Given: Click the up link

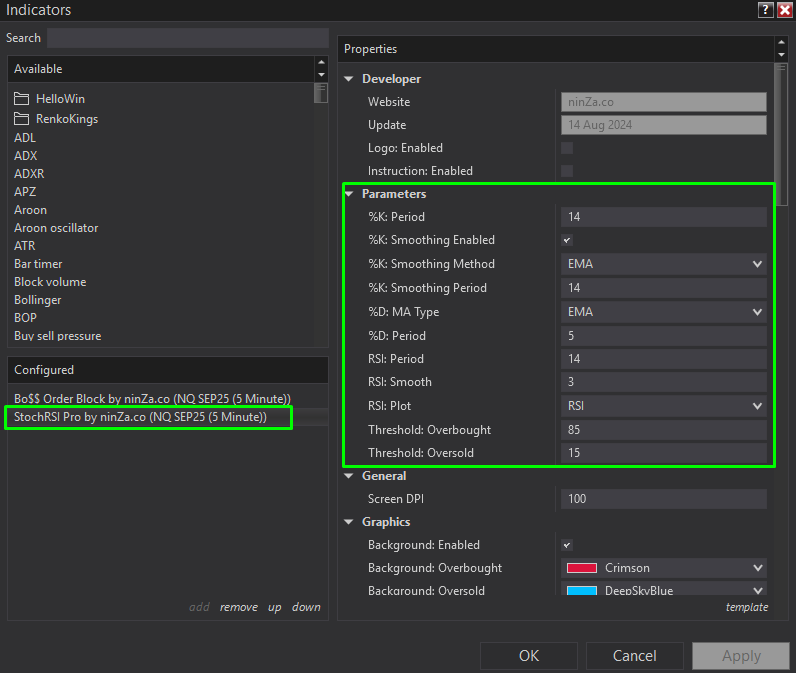Looking at the screenshot, I should click(275, 608).
